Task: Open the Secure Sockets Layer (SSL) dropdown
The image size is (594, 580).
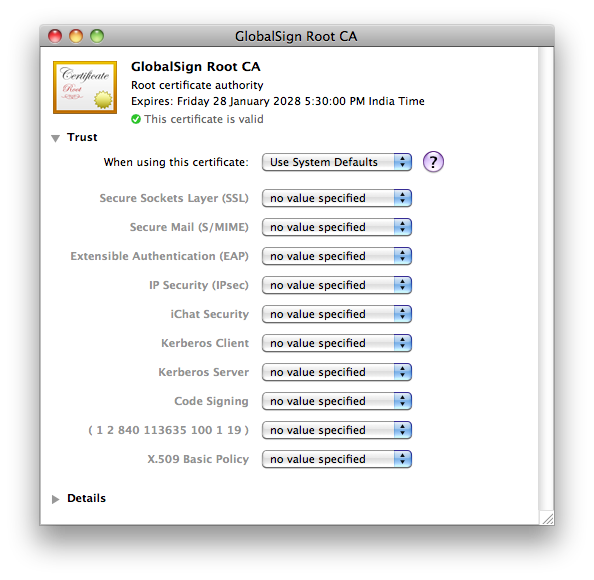Action: tap(336, 198)
